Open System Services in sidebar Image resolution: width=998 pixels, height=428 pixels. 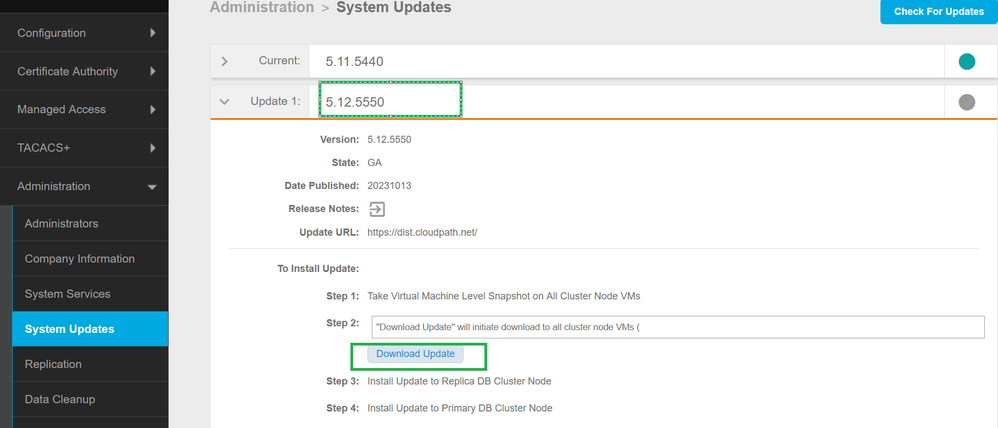pyautogui.click(x=68, y=294)
